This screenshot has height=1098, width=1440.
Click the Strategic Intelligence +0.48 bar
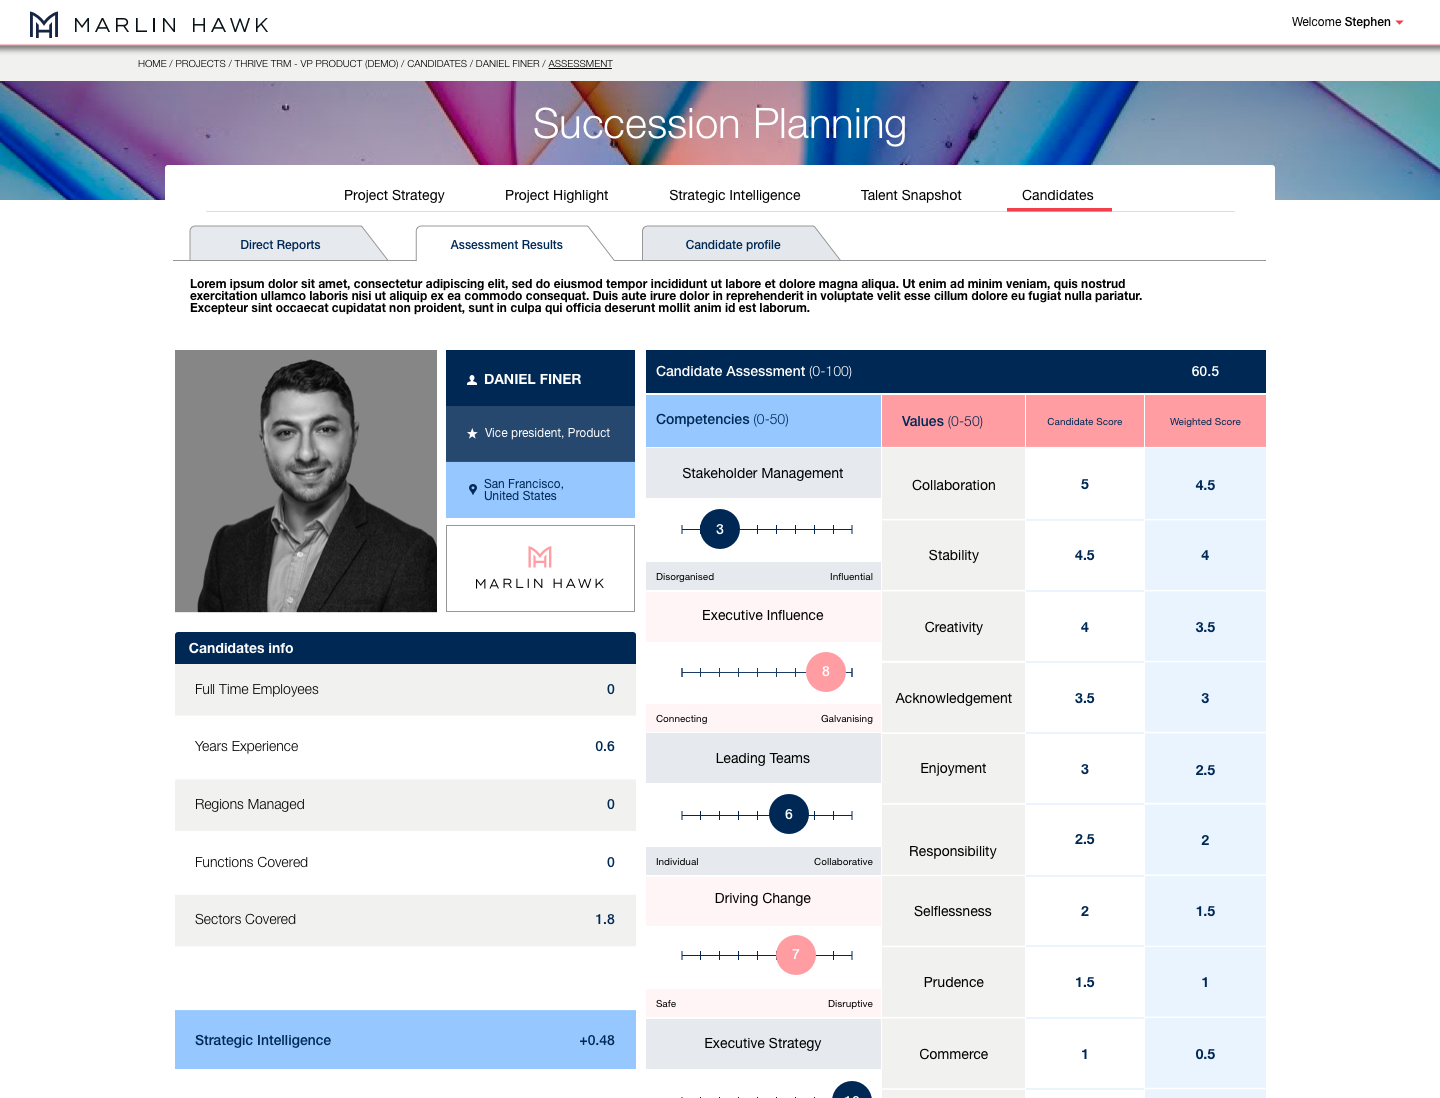(405, 1040)
